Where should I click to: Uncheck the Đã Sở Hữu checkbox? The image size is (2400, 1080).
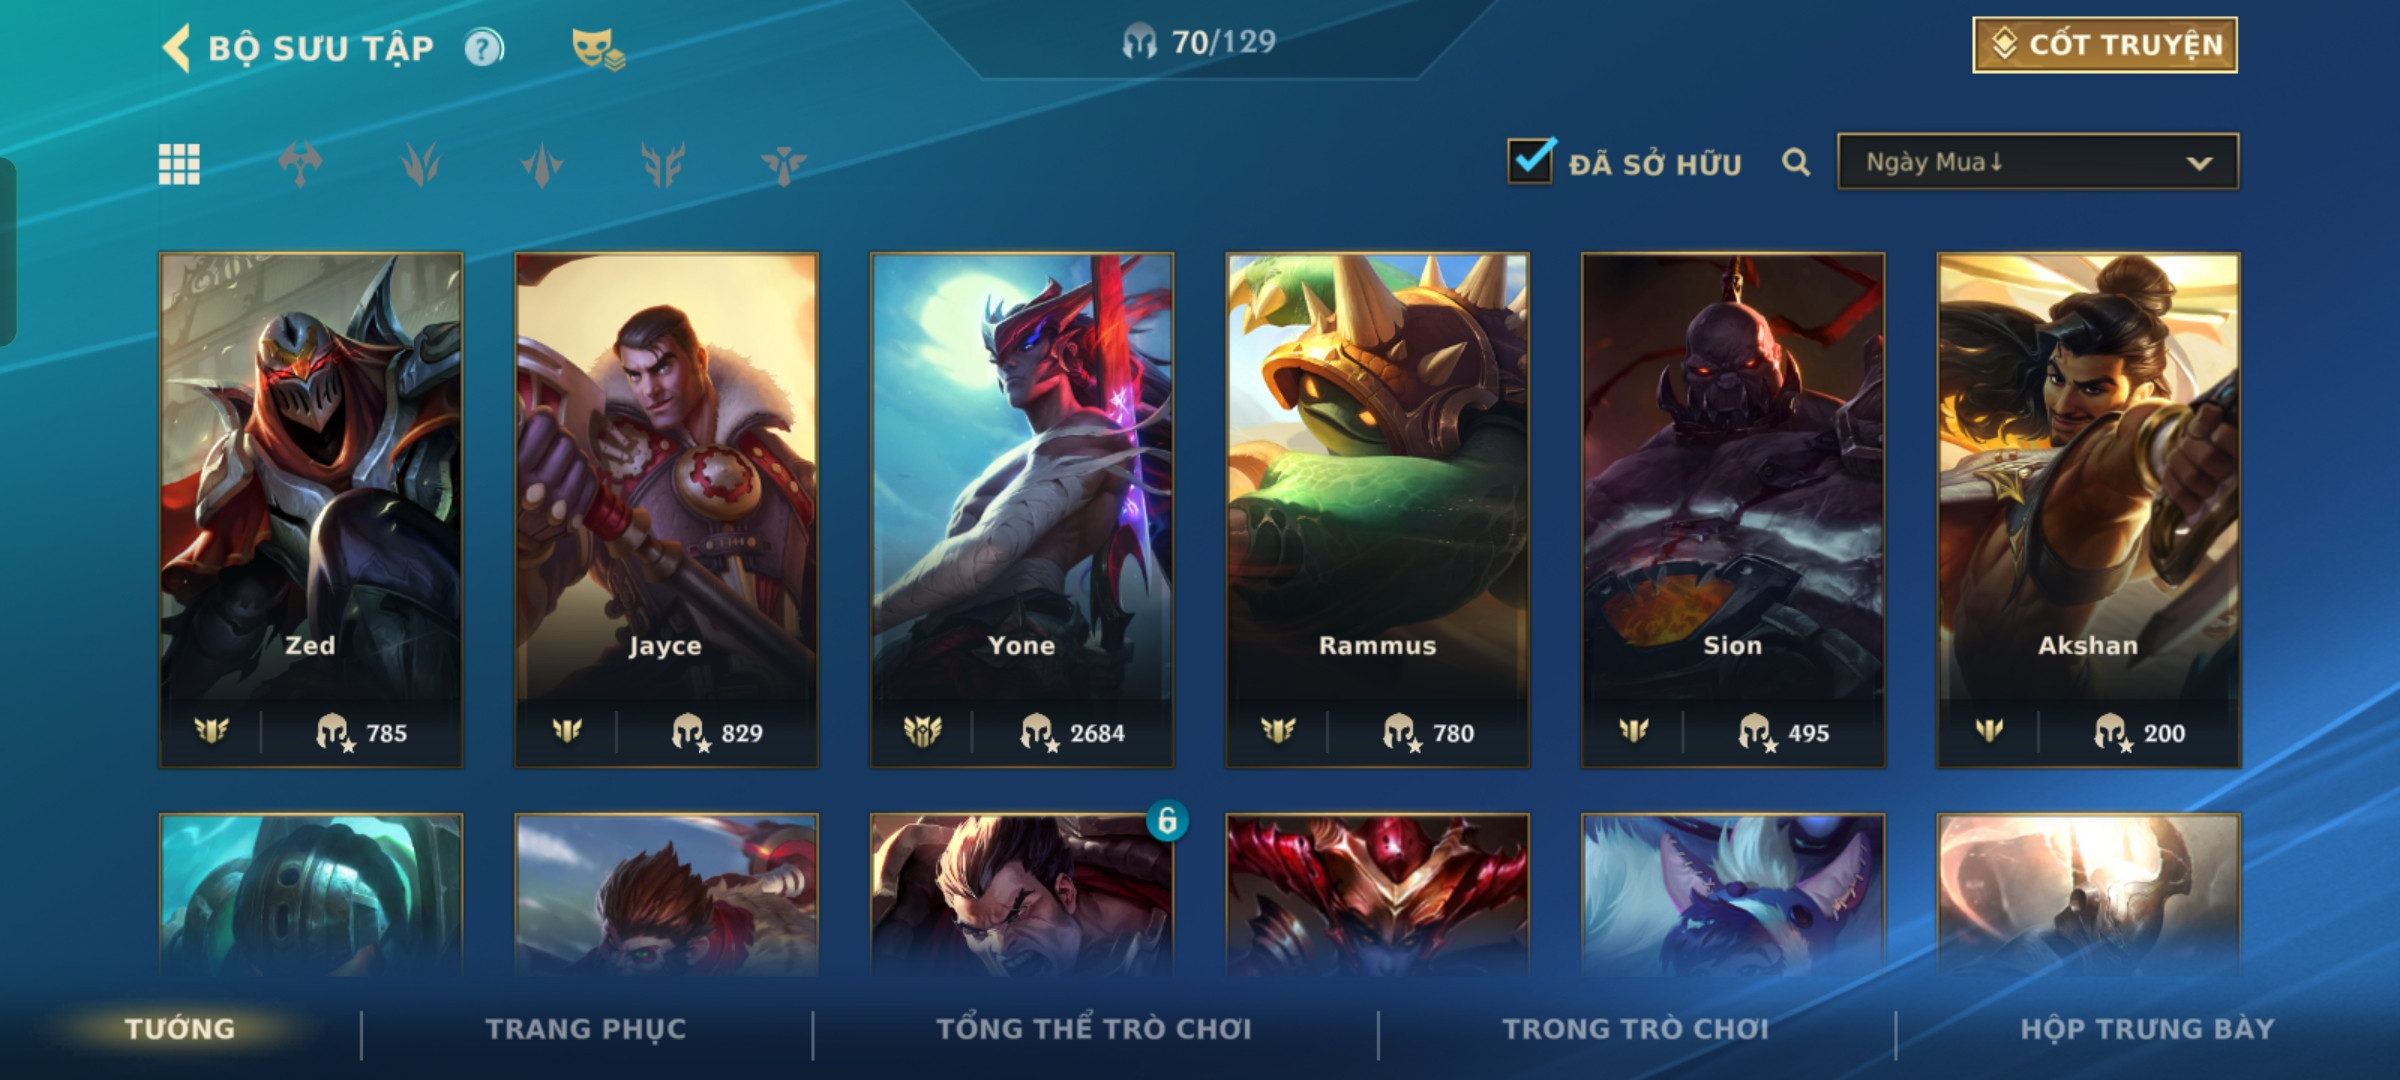click(1531, 160)
